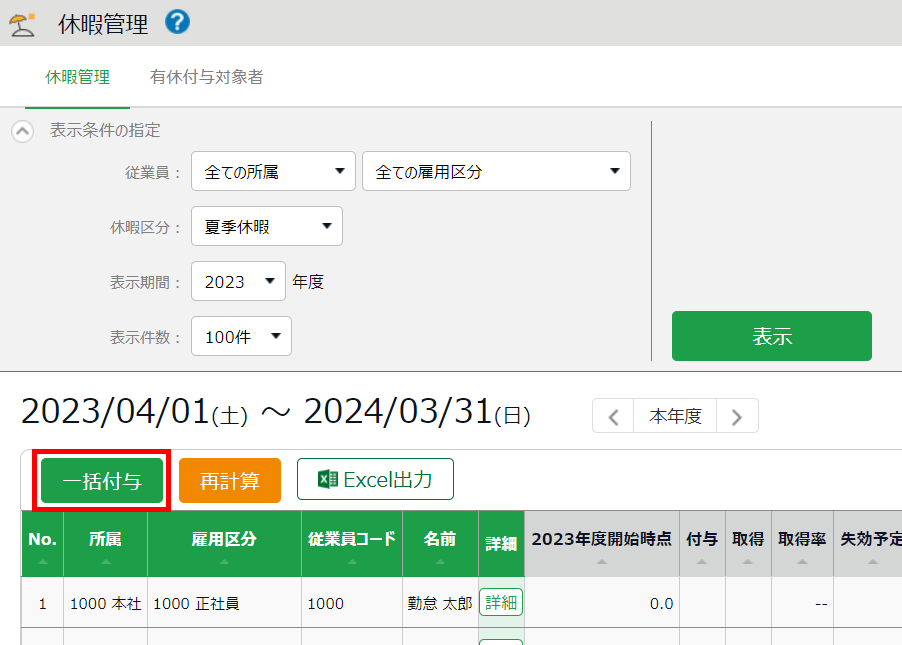The height and width of the screenshot is (645, 902).
Task: Sort by the 従業員コード column header
Action: pos(352,544)
